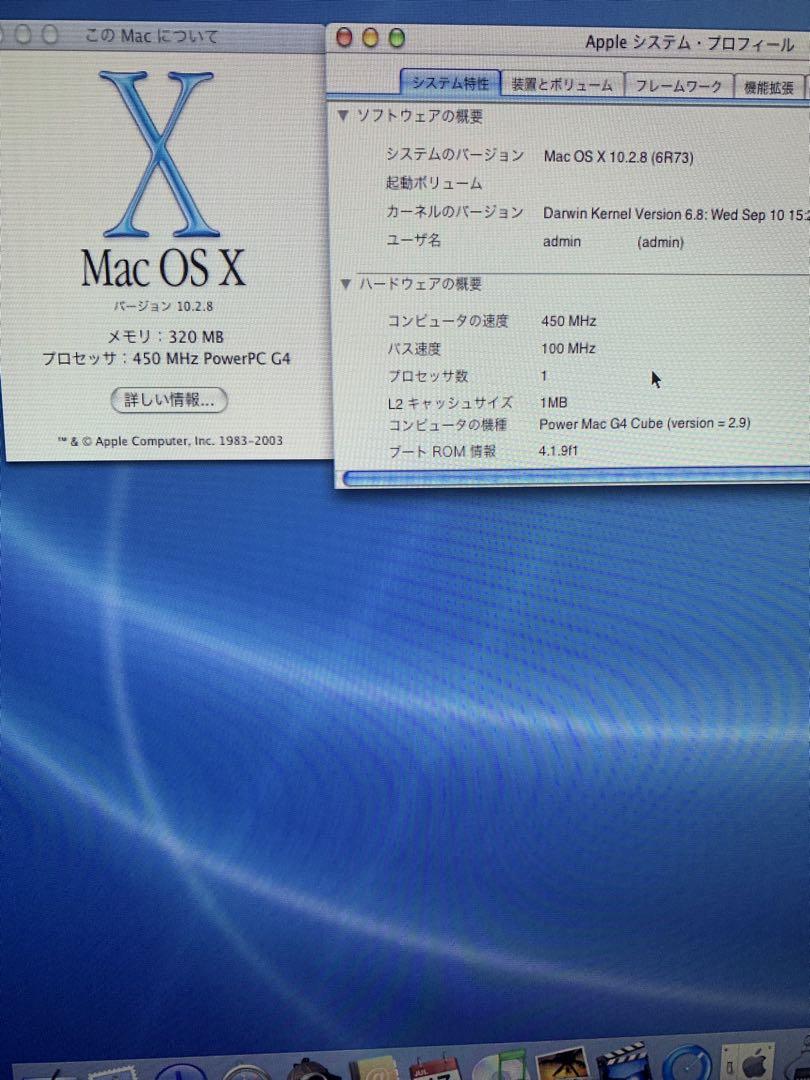Close the Apple システム・プロフィール window
810x1080 pixels.
(x=344, y=37)
